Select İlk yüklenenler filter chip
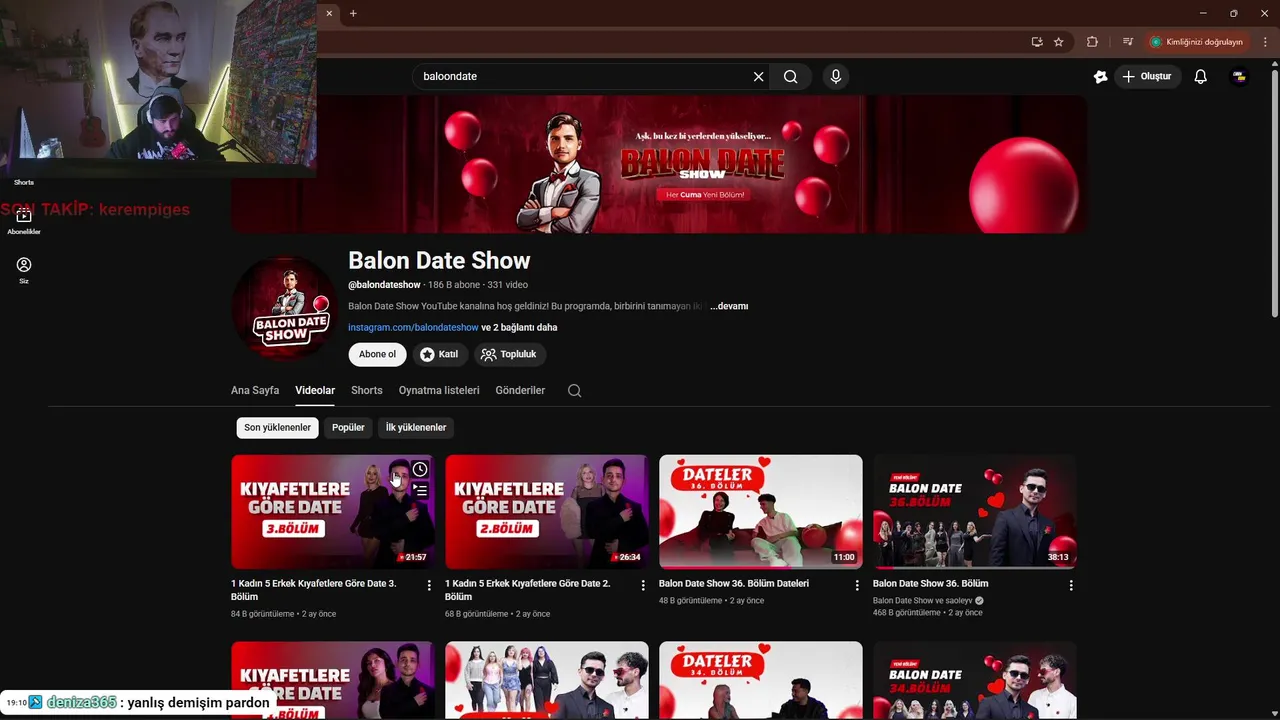 416,427
